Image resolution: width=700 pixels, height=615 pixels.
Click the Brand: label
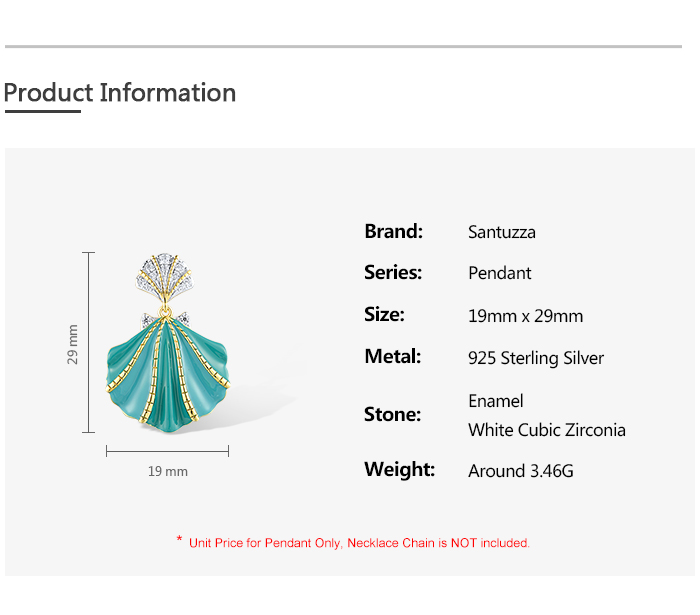pyautogui.click(x=393, y=231)
